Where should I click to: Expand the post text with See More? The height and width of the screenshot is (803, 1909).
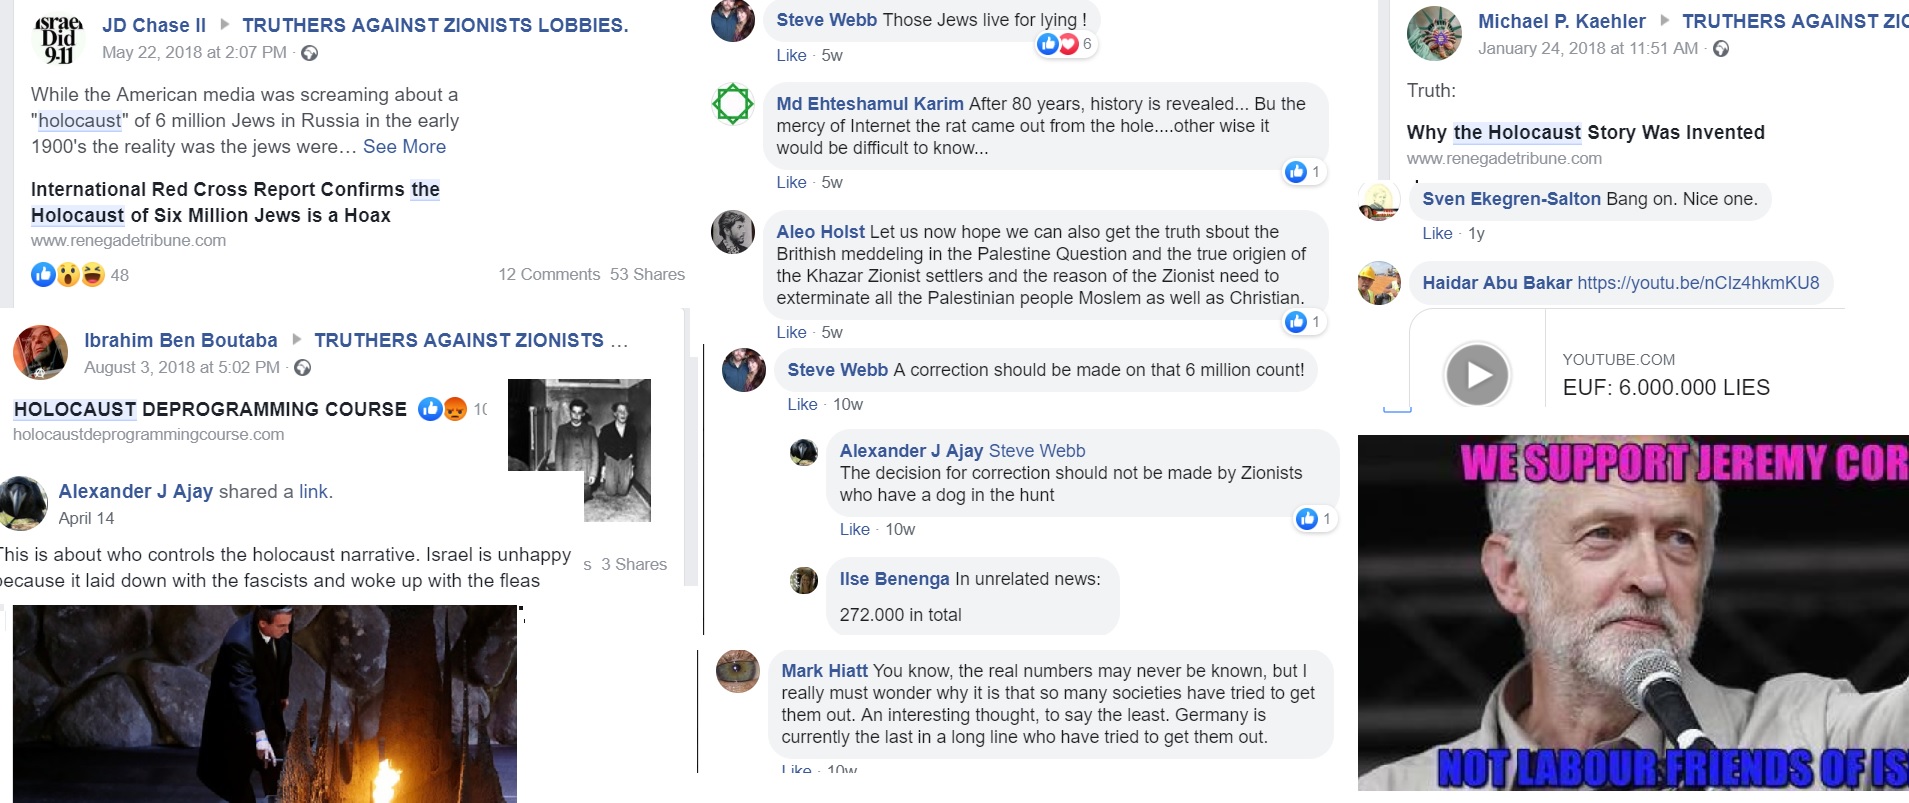click(404, 147)
